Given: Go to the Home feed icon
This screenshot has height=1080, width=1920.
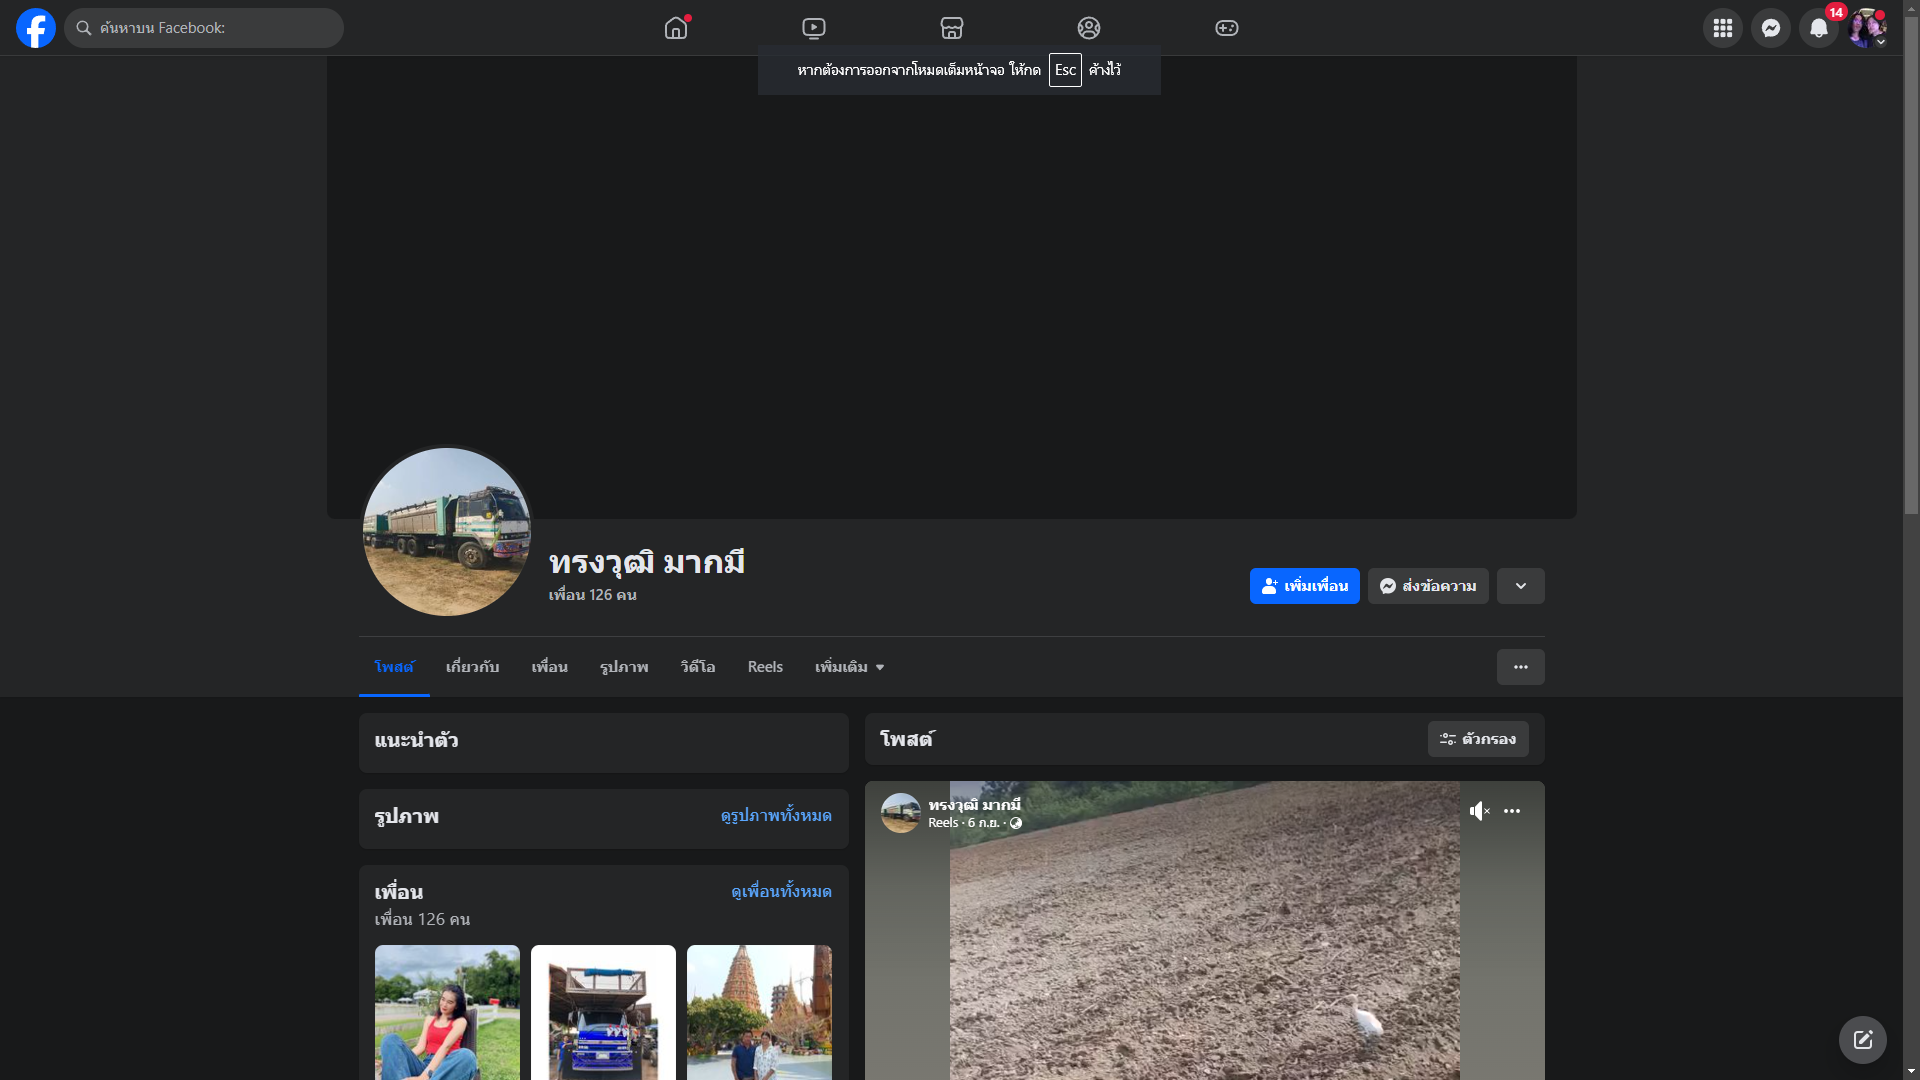Looking at the screenshot, I should pos(676,28).
